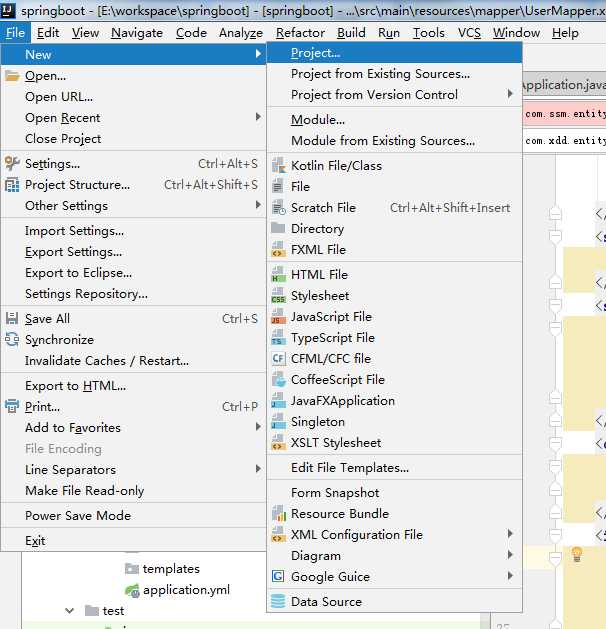Click the CFML/CFC file icon

[278, 359]
